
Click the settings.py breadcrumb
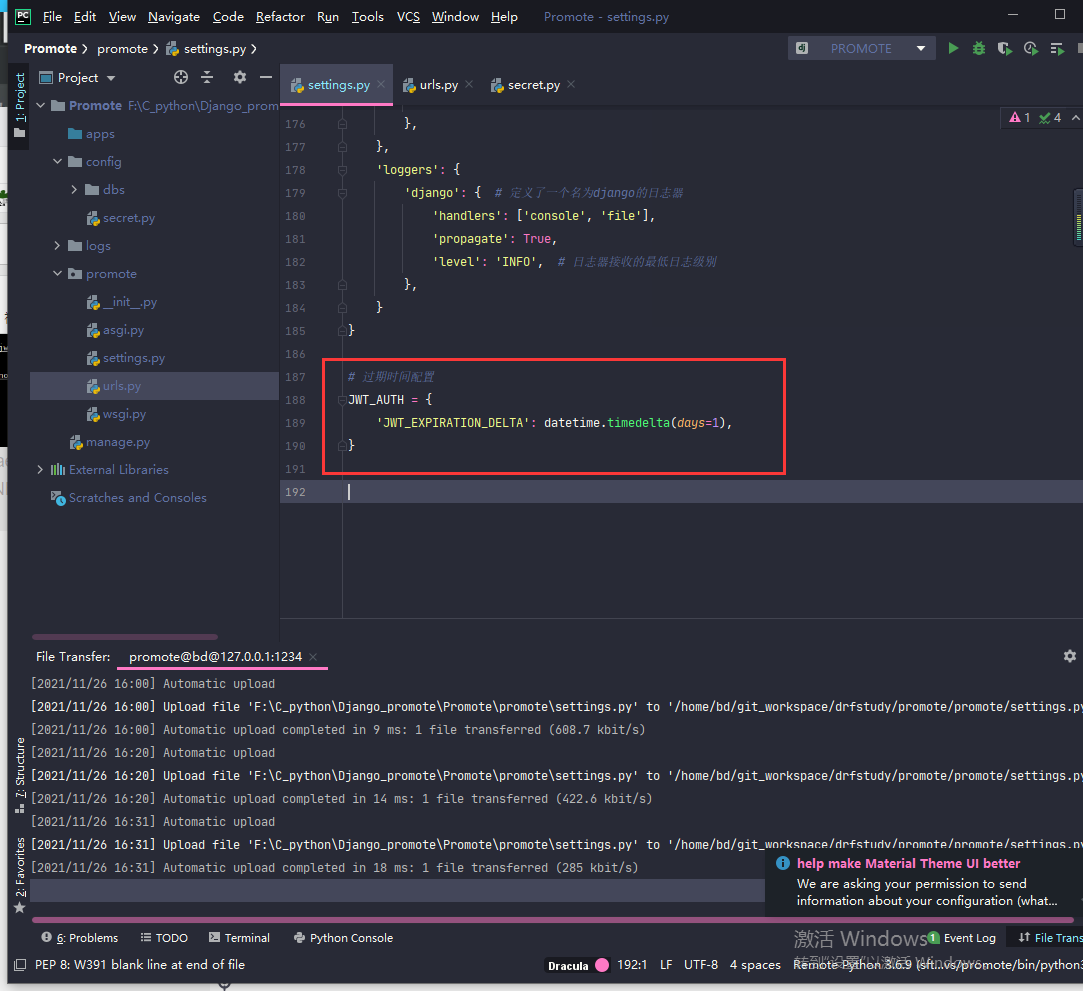pyautogui.click(x=207, y=48)
